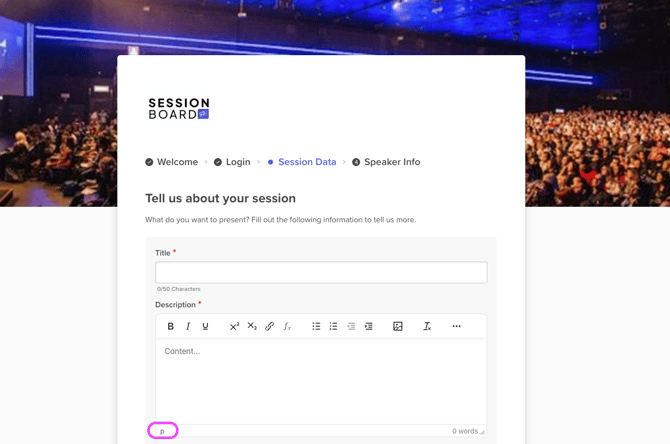Start a bulleted list

(x=316, y=326)
